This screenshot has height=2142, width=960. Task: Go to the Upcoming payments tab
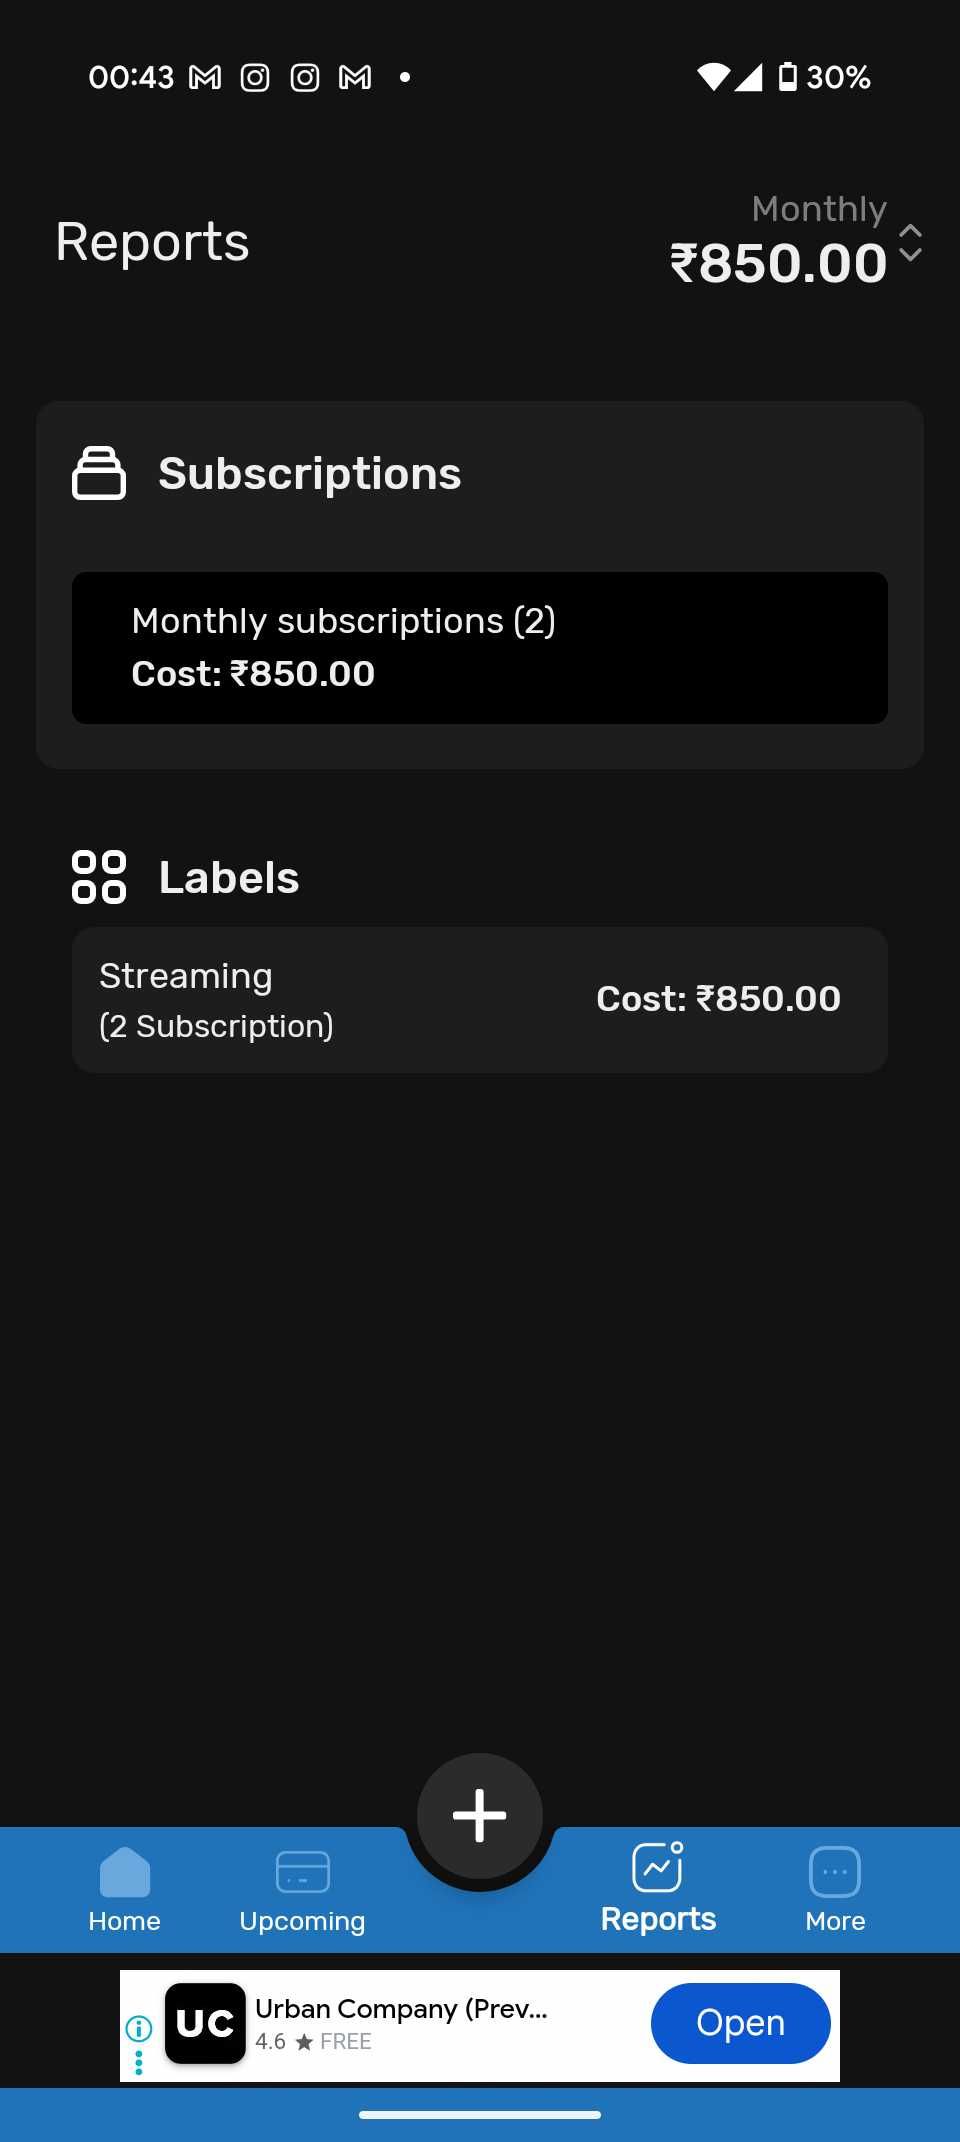tap(302, 1890)
